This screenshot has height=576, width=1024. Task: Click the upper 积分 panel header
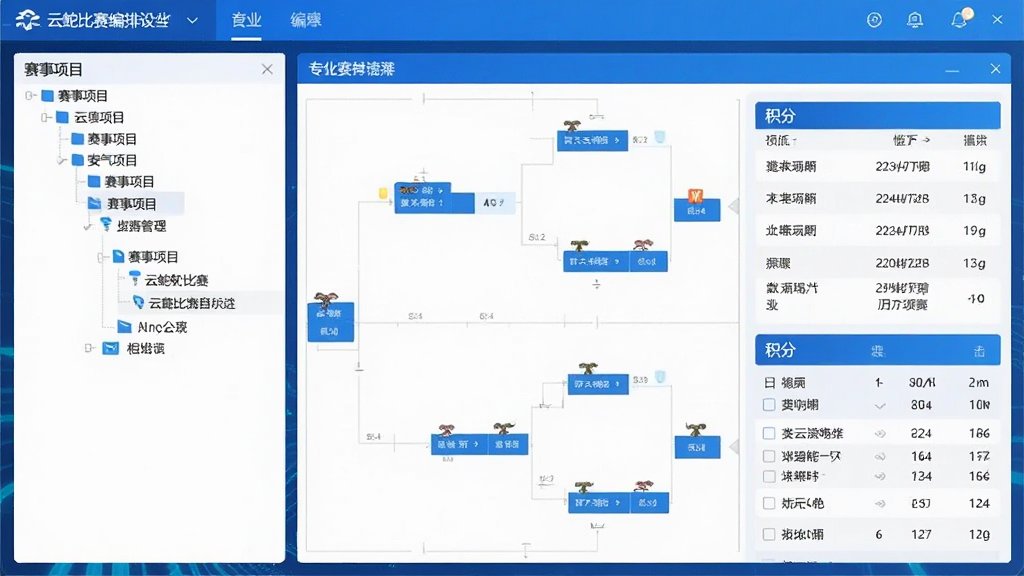click(x=878, y=116)
